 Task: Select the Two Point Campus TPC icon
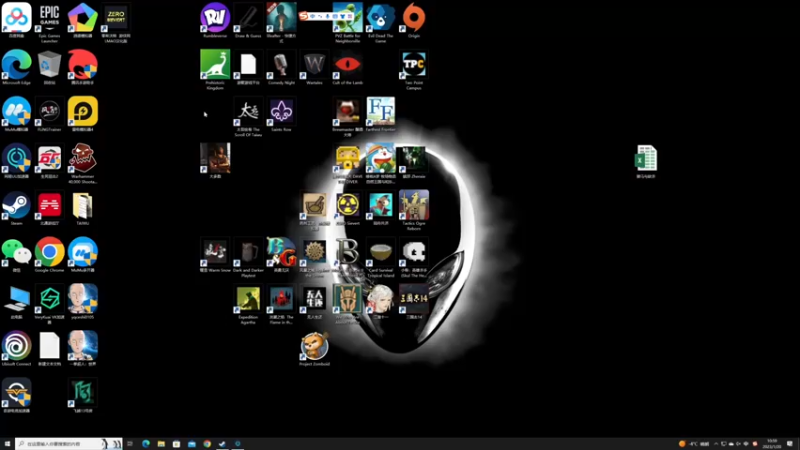coord(414,65)
